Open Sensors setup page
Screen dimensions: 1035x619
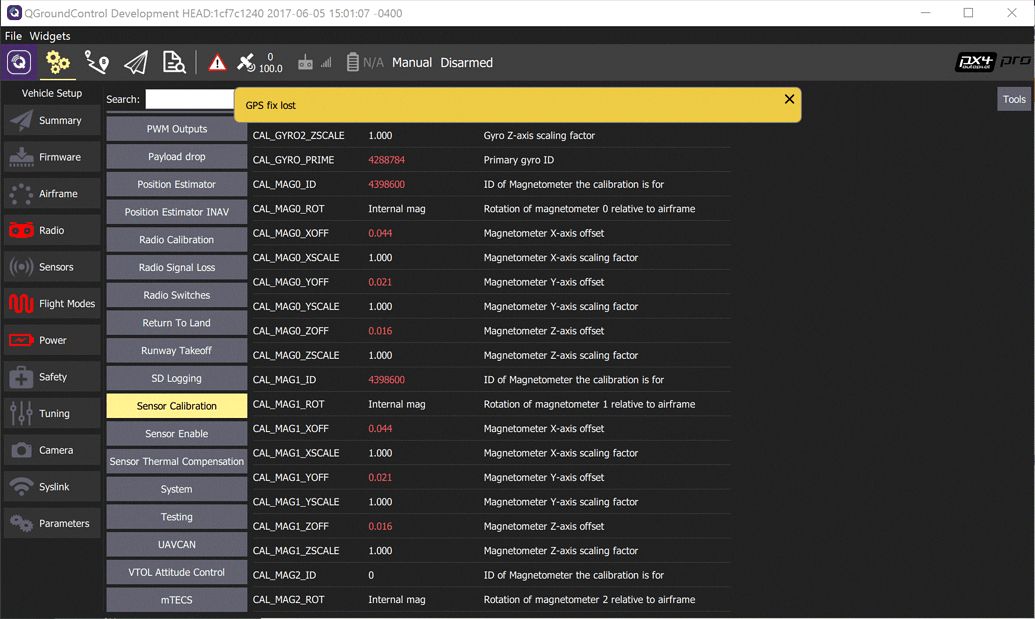pos(52,267)
